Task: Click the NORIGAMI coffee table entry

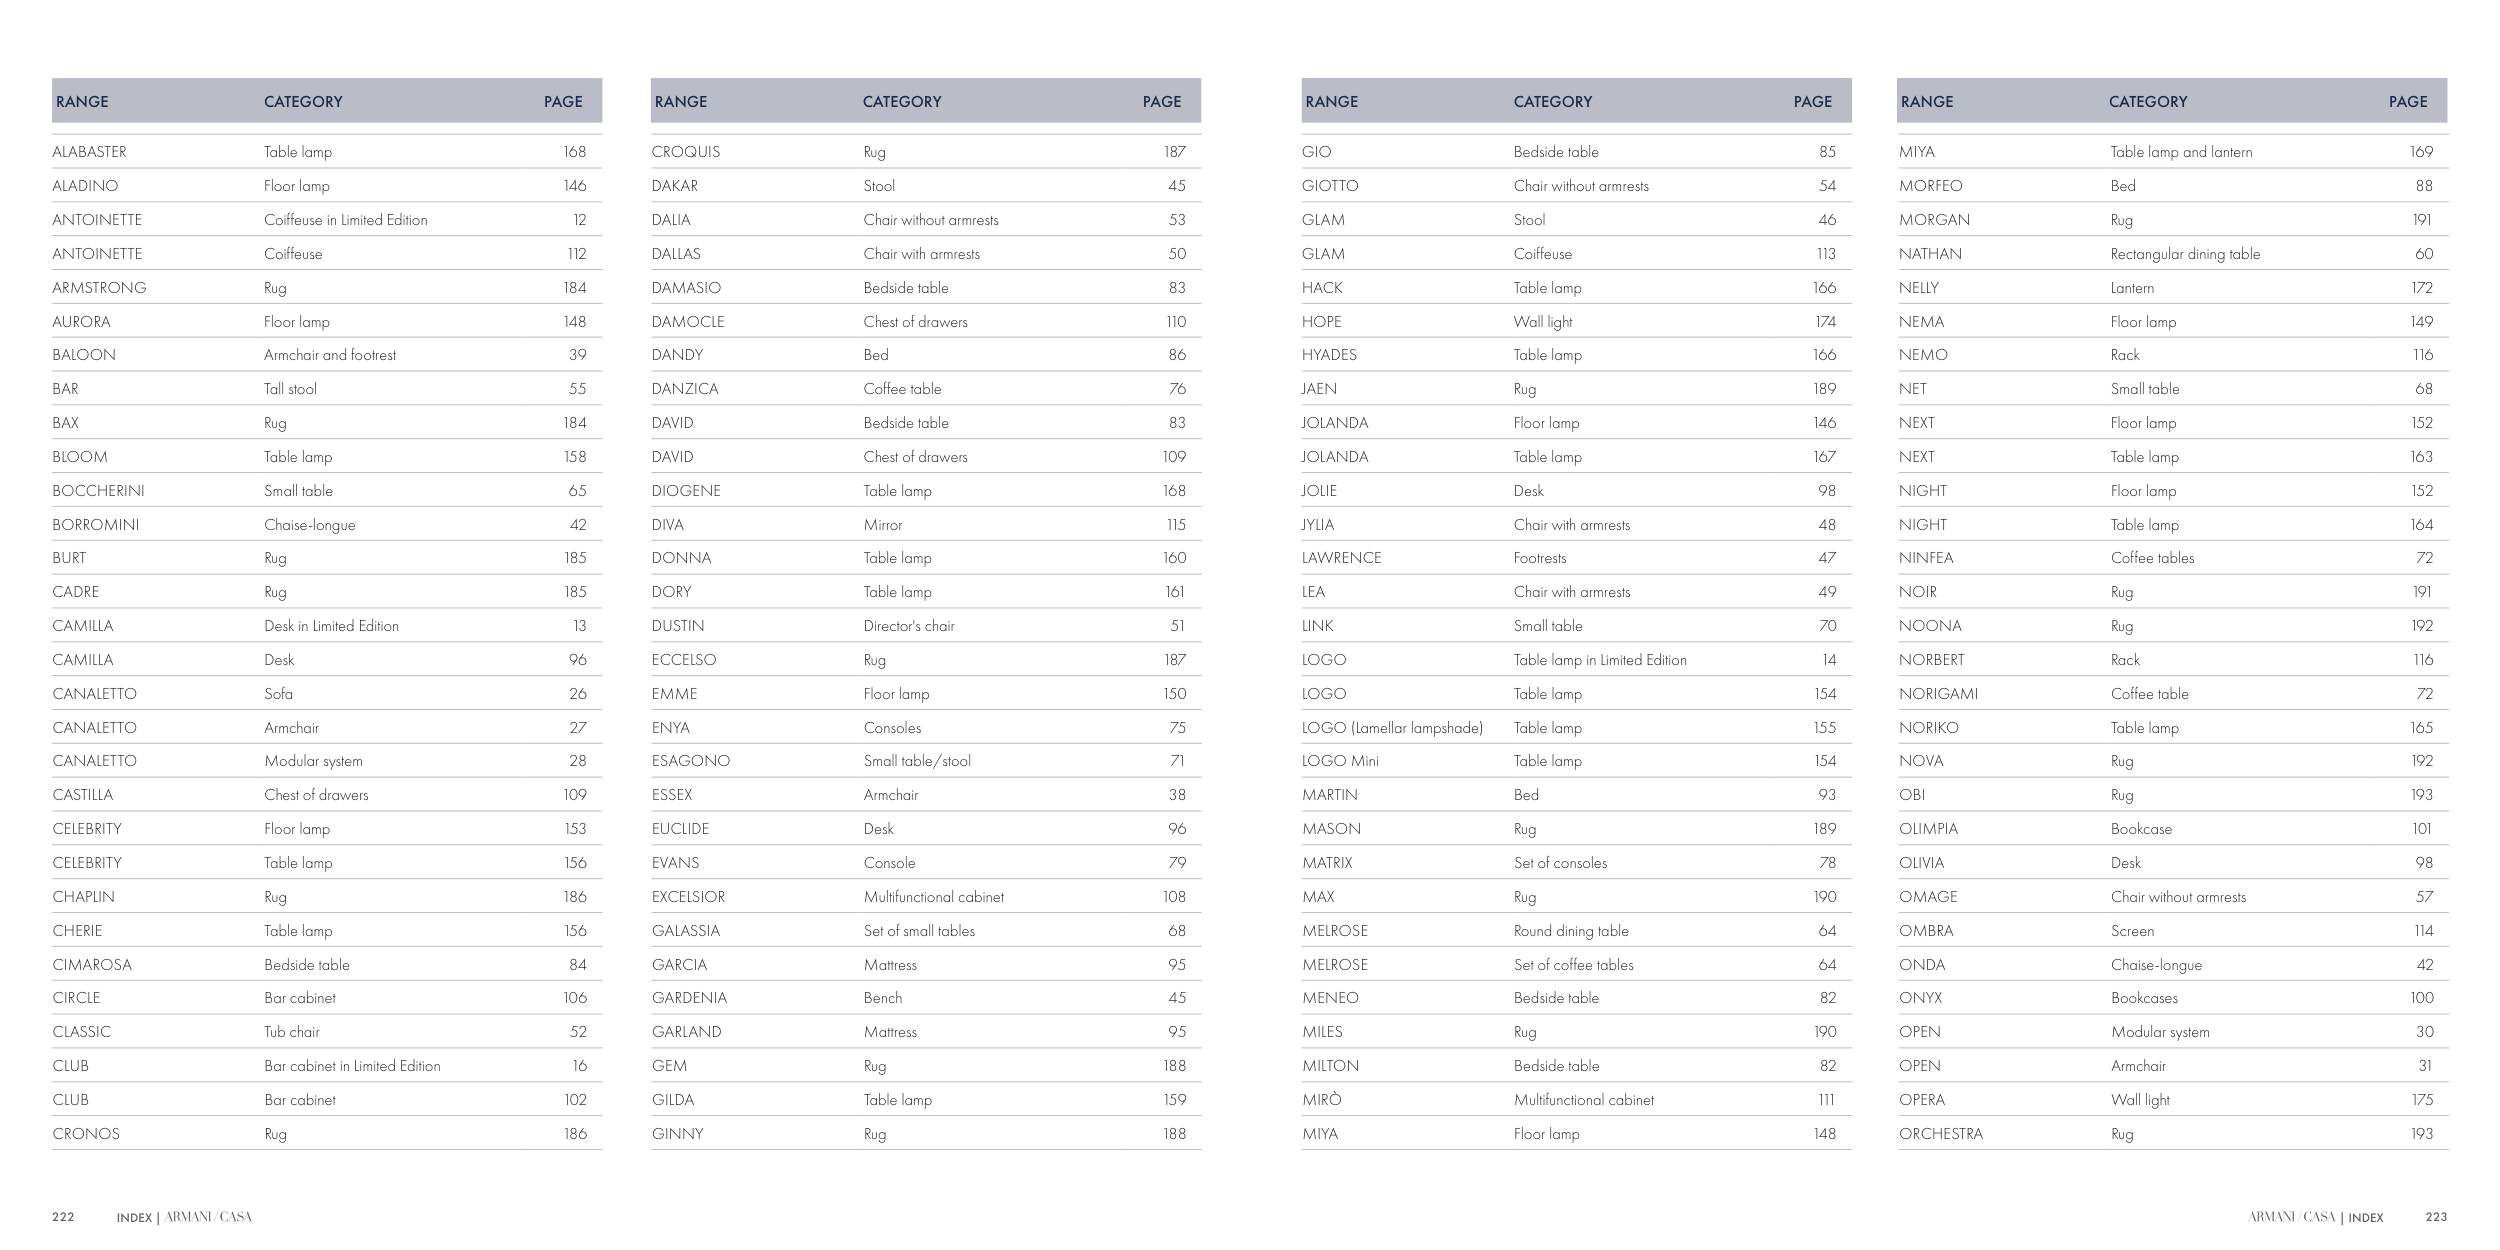Action: (x=1938, y=694)
